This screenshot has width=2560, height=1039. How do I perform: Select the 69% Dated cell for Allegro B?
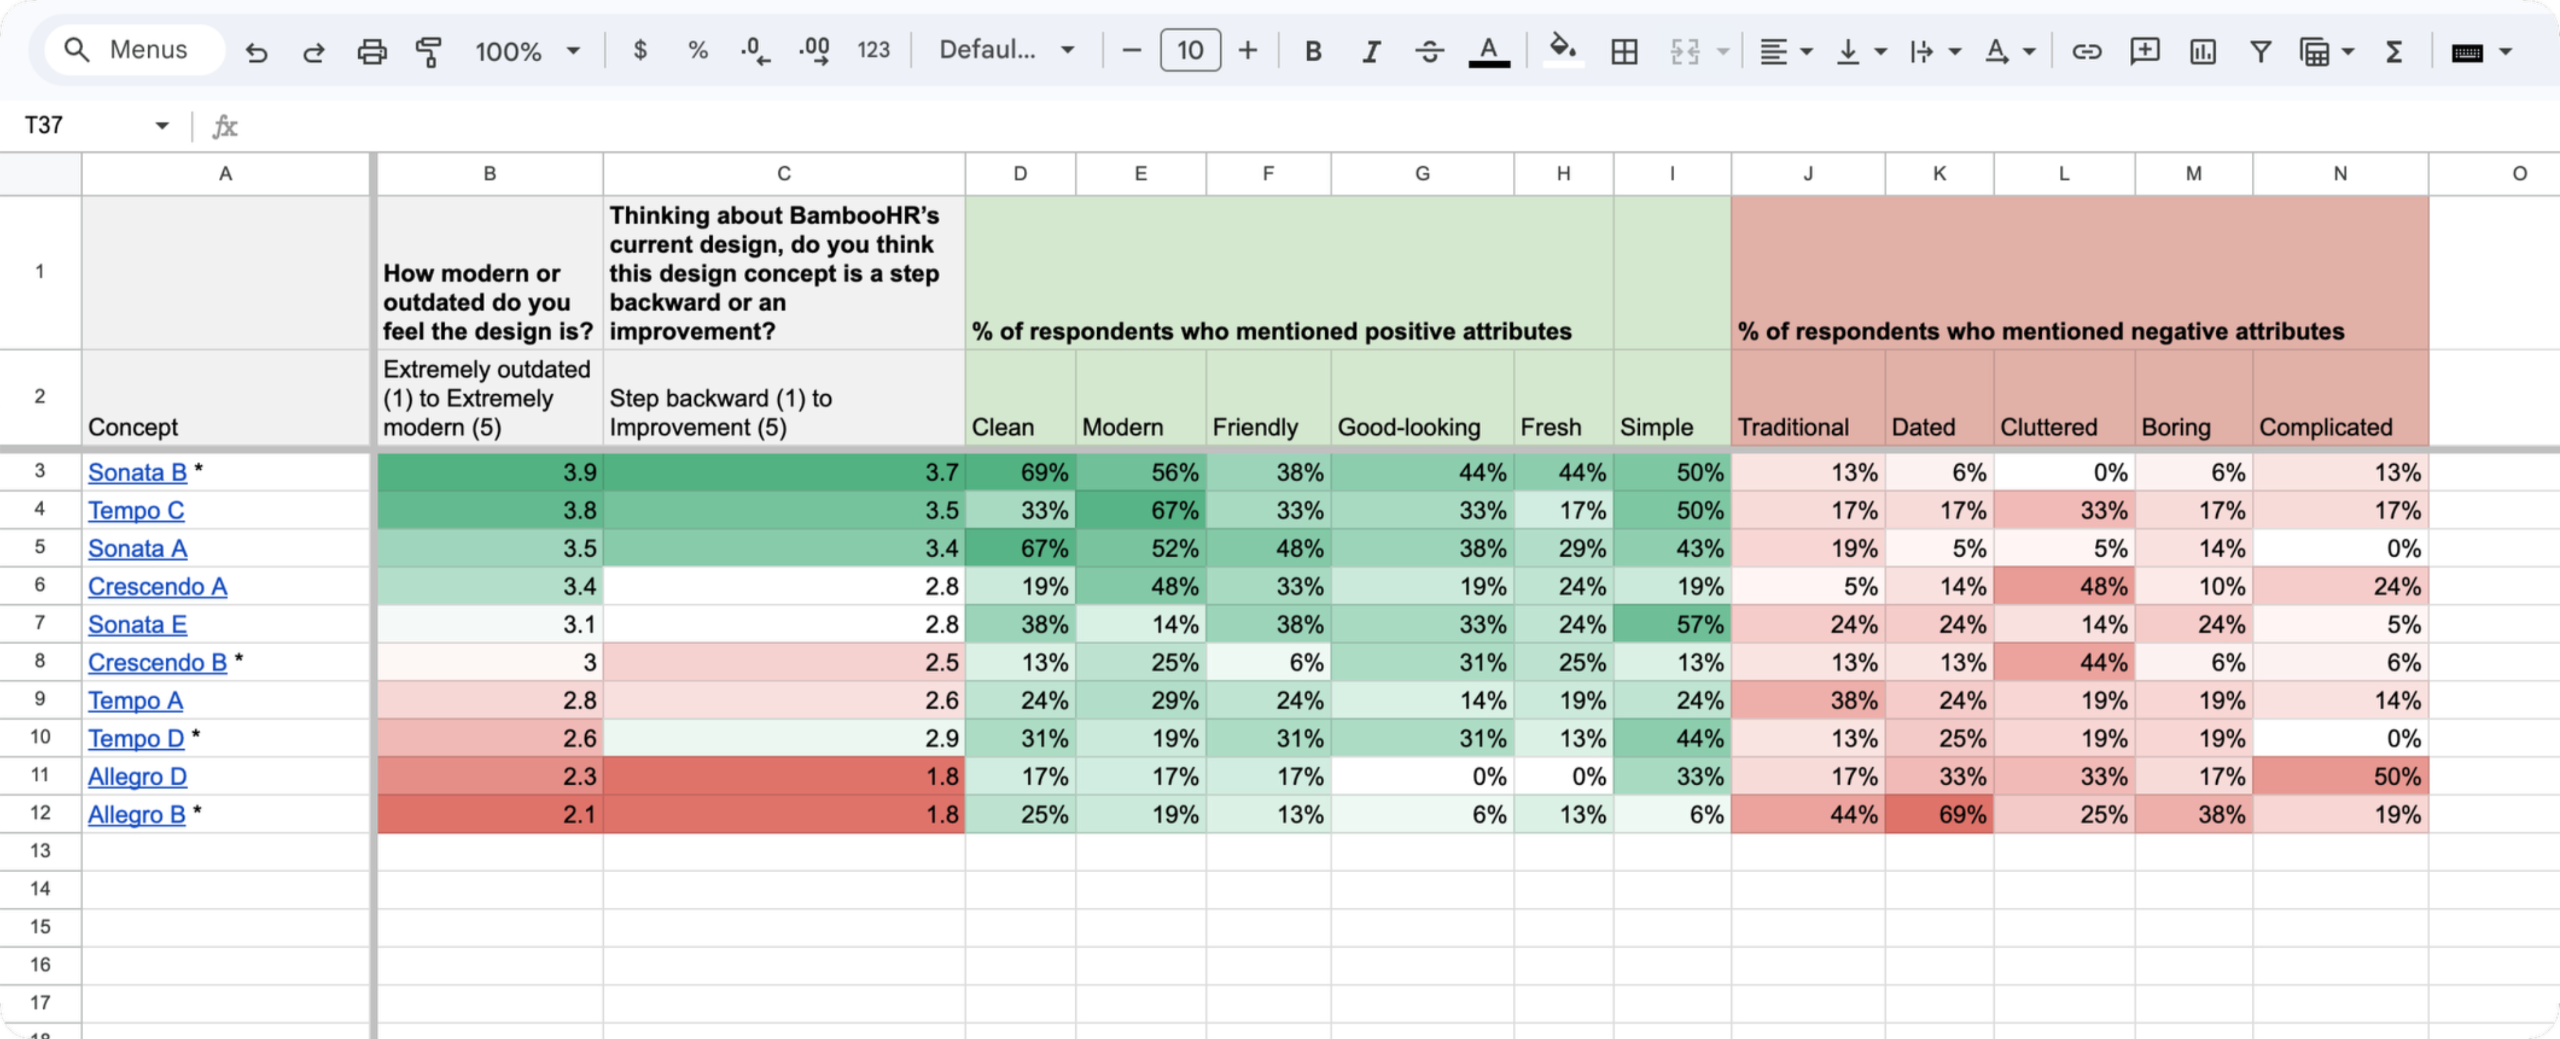[x=1939, y=814]
